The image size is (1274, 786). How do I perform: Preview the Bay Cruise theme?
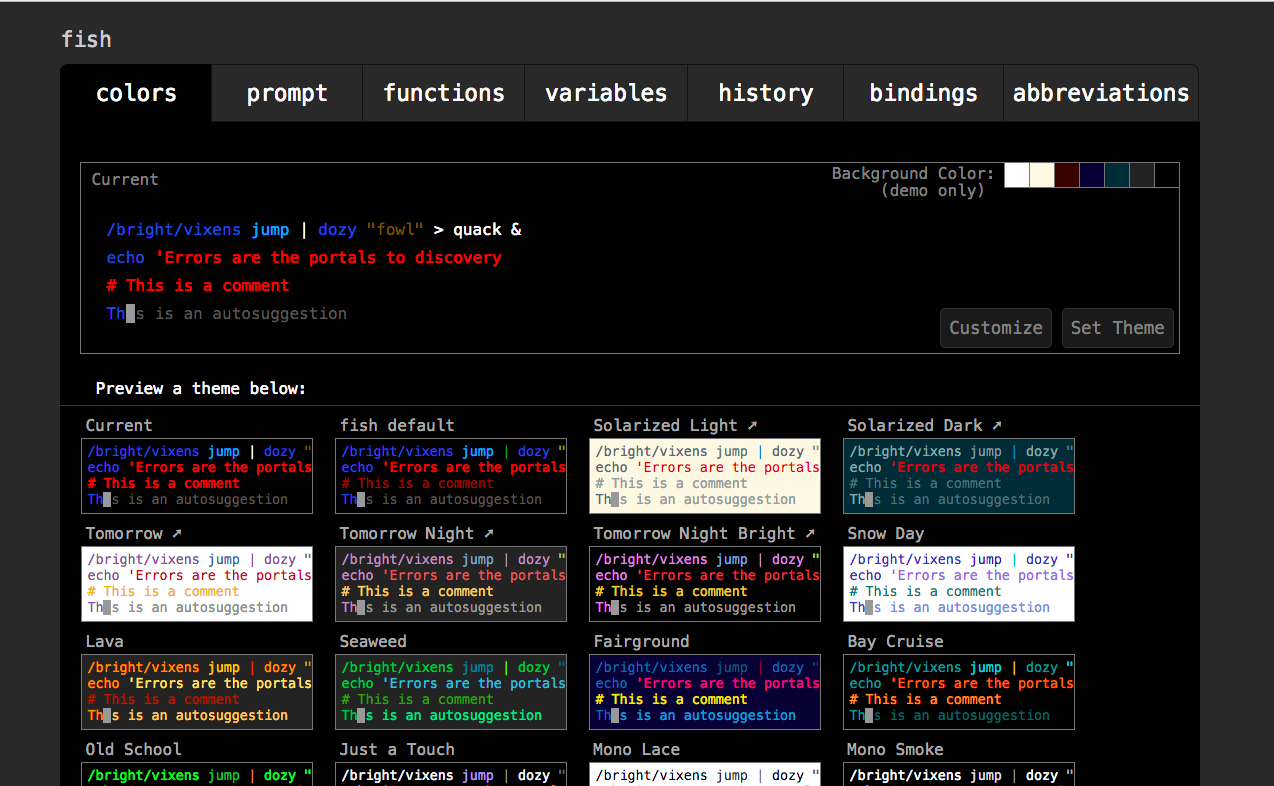(959, 692)
